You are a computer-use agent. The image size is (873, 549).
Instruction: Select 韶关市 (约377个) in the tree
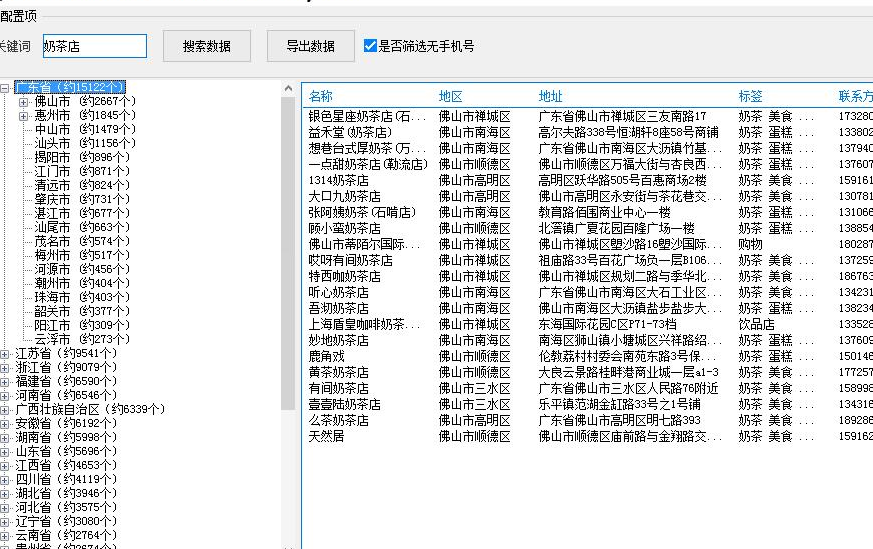[82, 311]
